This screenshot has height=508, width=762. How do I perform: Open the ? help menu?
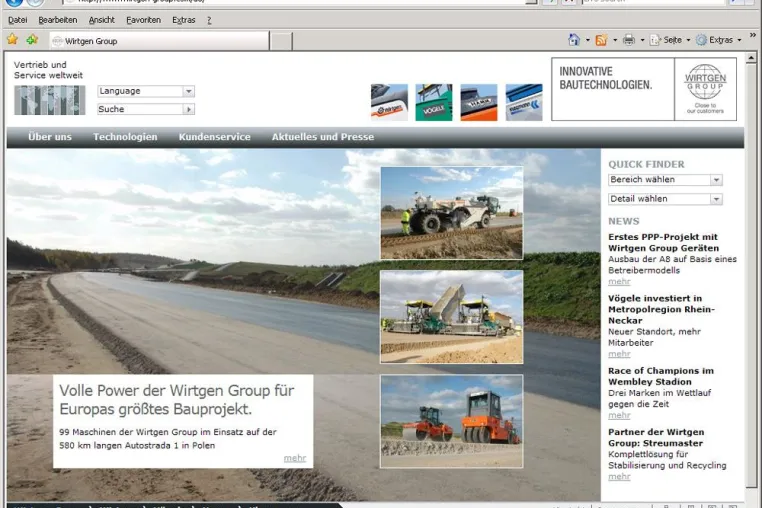(x=209, y=20)
